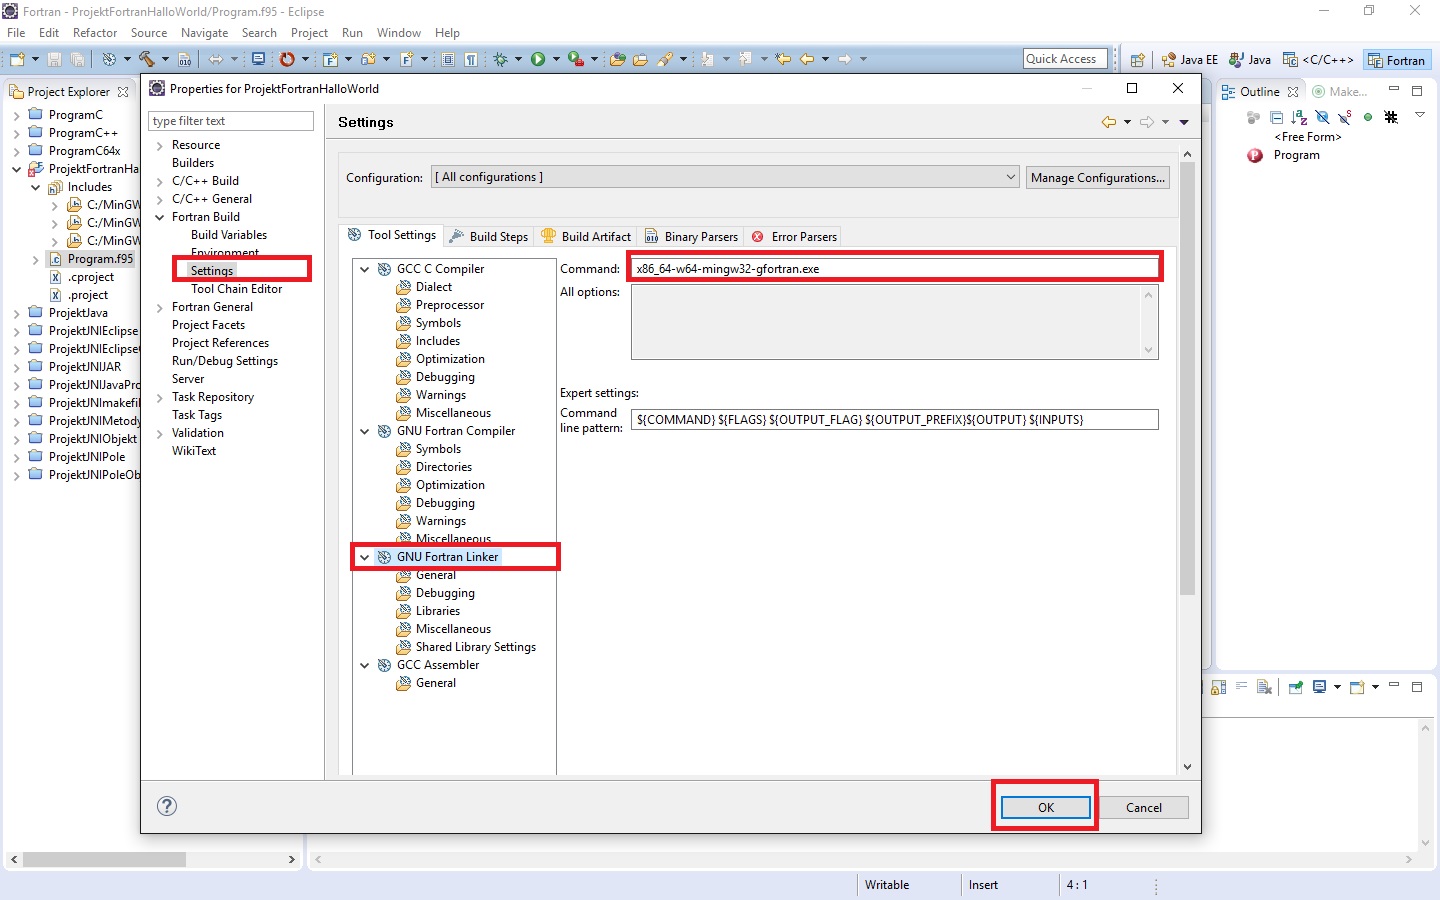Image resolution: width=1440 pixels, height=900 pixels.
Task: Collapse the GCC C Compiler node
Action: (x=365, y=269)
